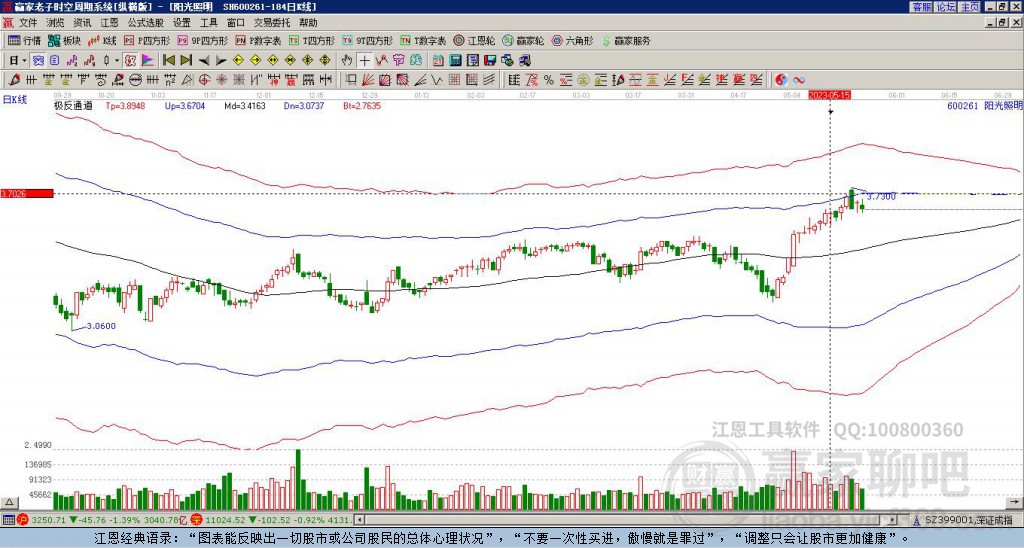This screenshot has width=1024, height=548.
Task: Open 赢家服务 with dollar icon
Action: 626,40
